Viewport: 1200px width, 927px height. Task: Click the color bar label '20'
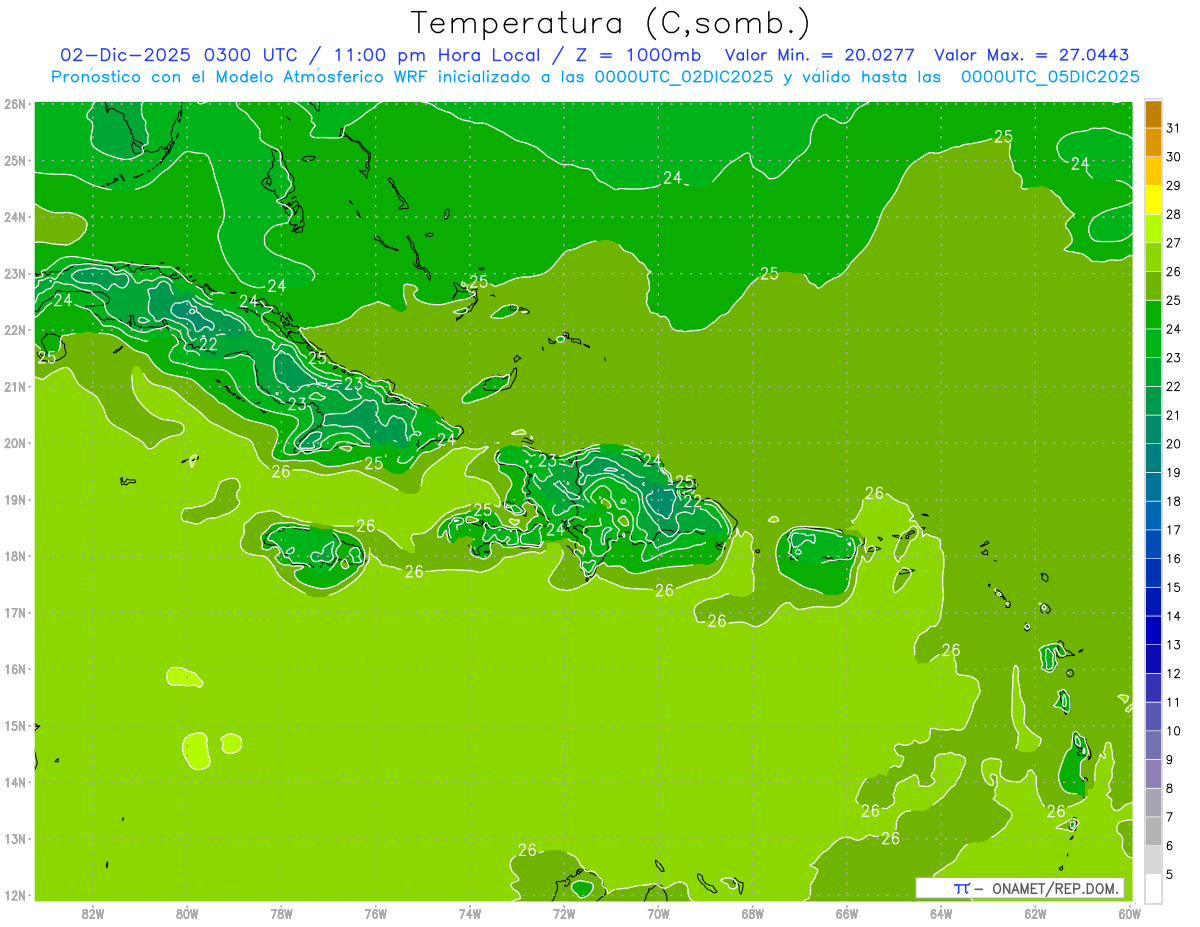tap(1173, 444)
